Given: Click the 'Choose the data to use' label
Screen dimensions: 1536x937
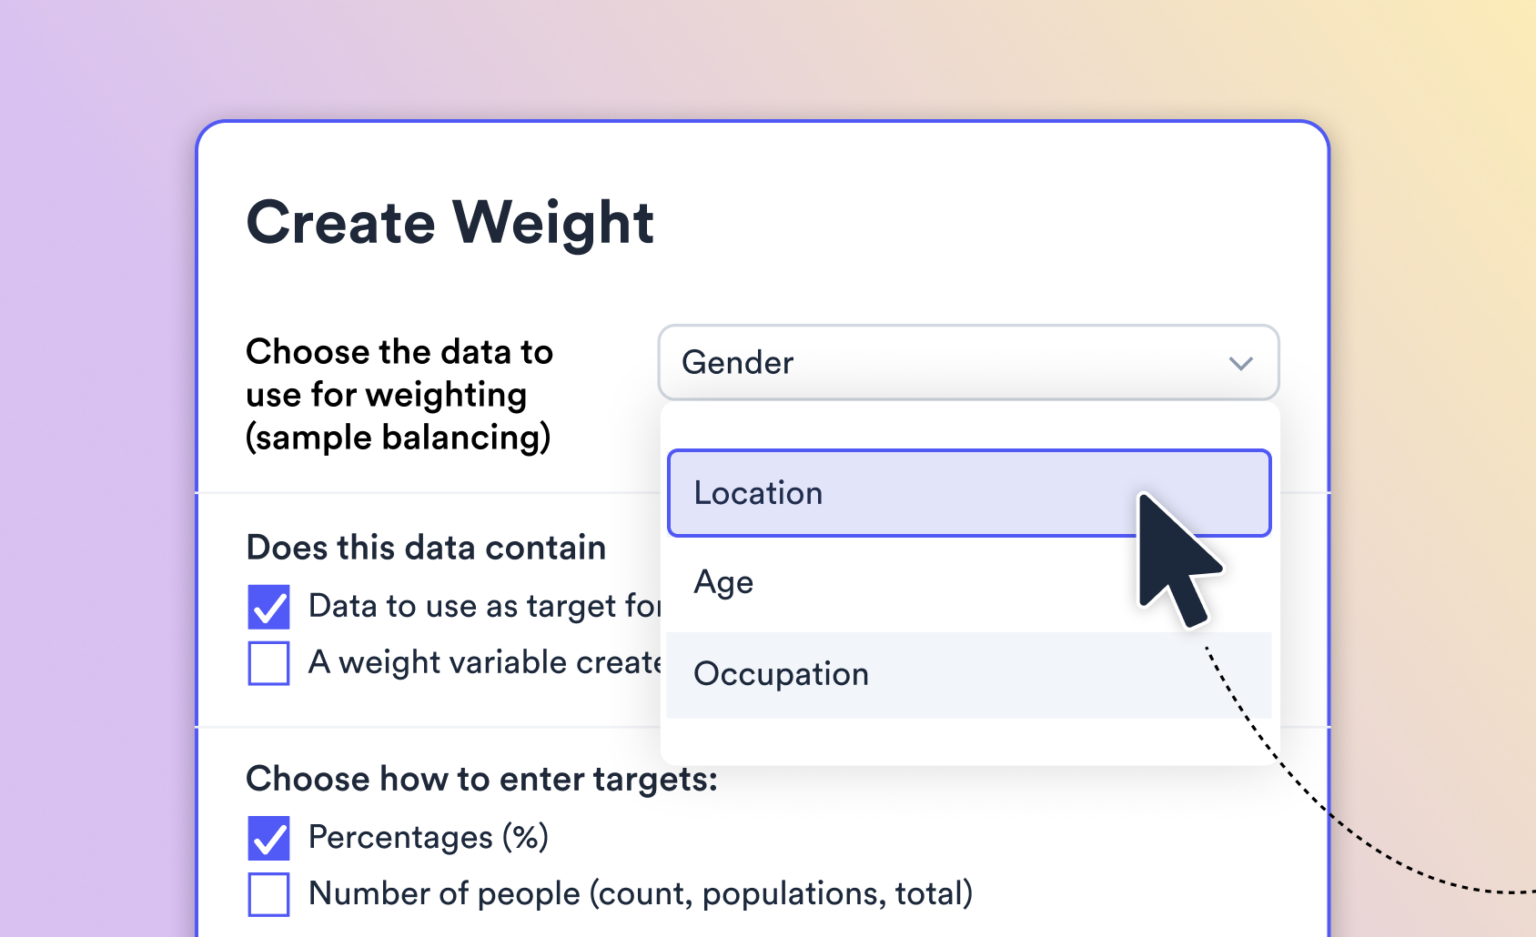Looking at the screenshot, I should coord(399,394).
